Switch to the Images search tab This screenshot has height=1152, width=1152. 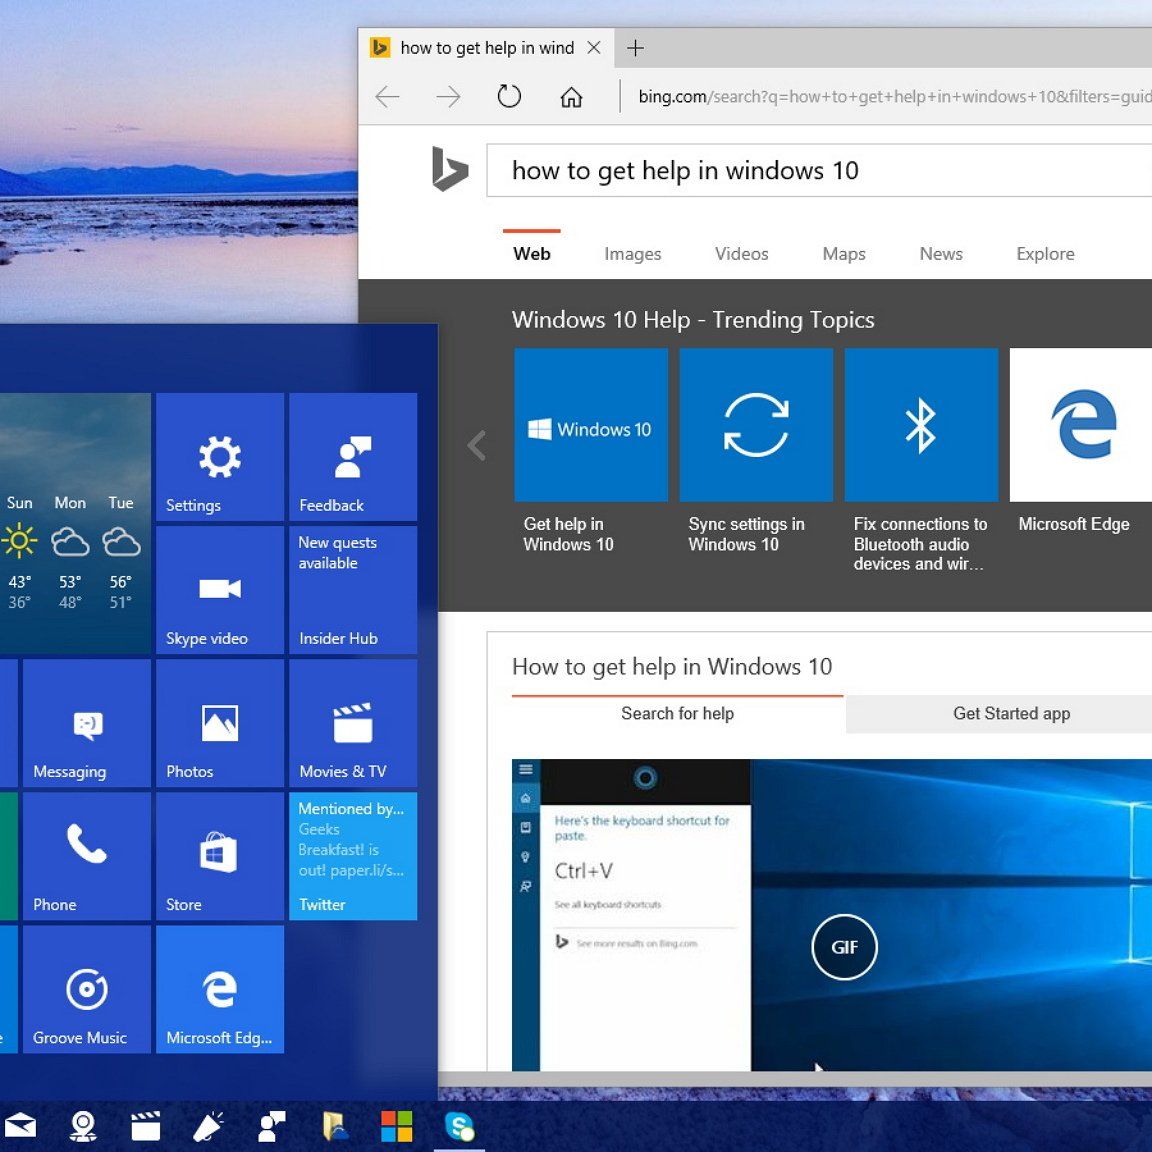(x=633, y=253)
